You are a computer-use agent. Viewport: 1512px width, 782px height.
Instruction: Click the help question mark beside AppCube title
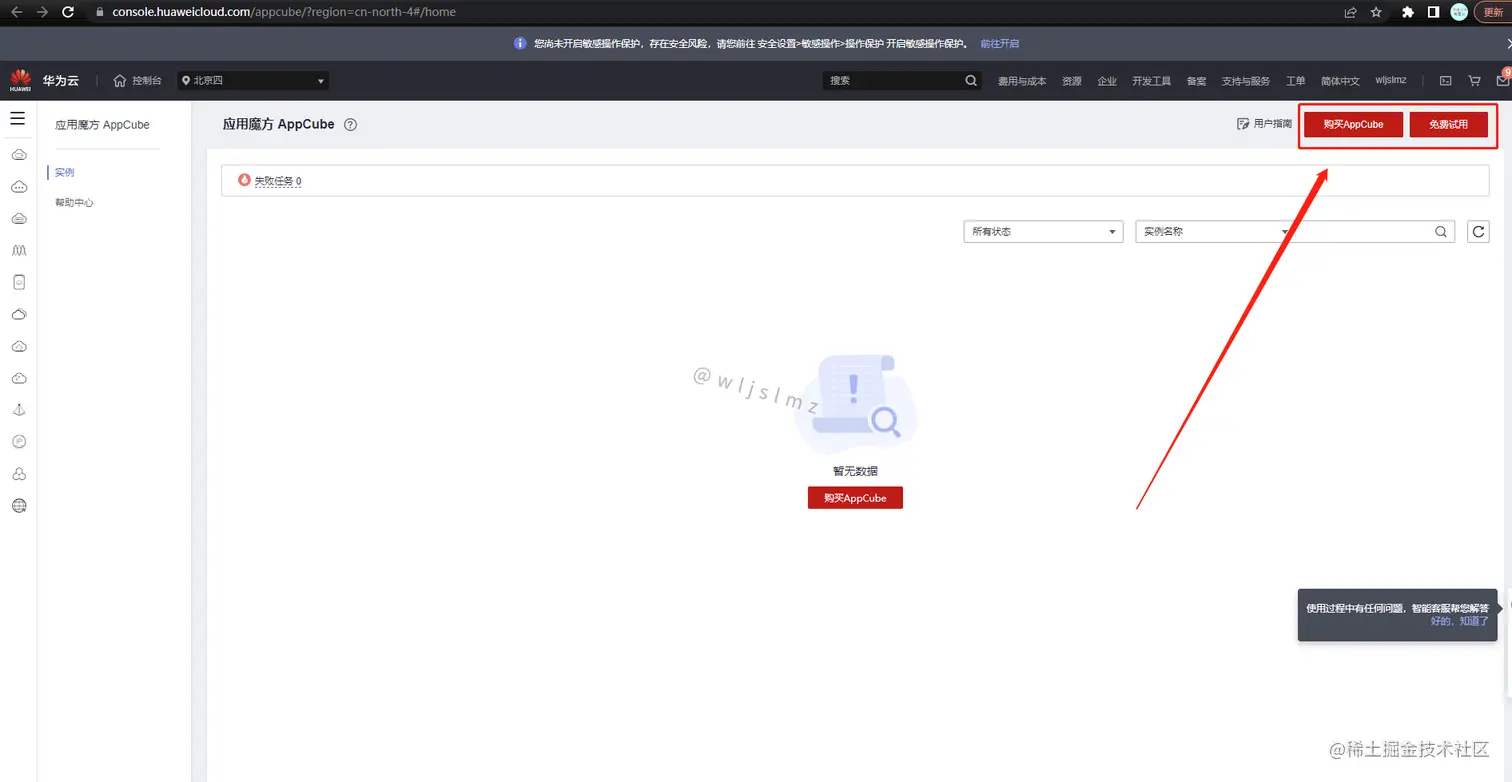(x=350, y=125)
